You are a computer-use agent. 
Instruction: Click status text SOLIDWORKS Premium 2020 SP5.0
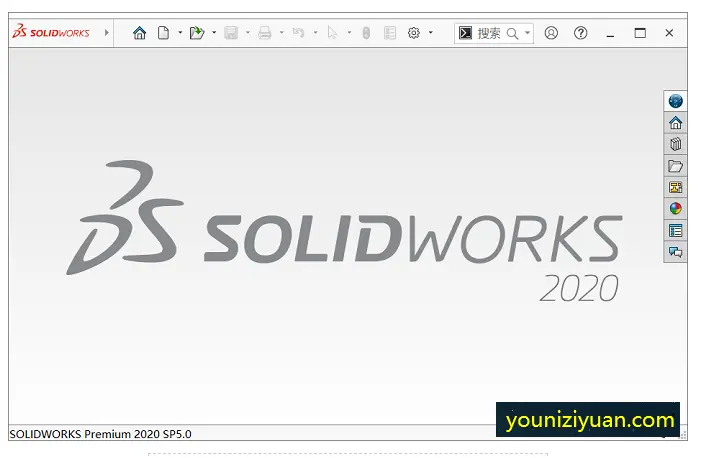(x=100, y=434)
